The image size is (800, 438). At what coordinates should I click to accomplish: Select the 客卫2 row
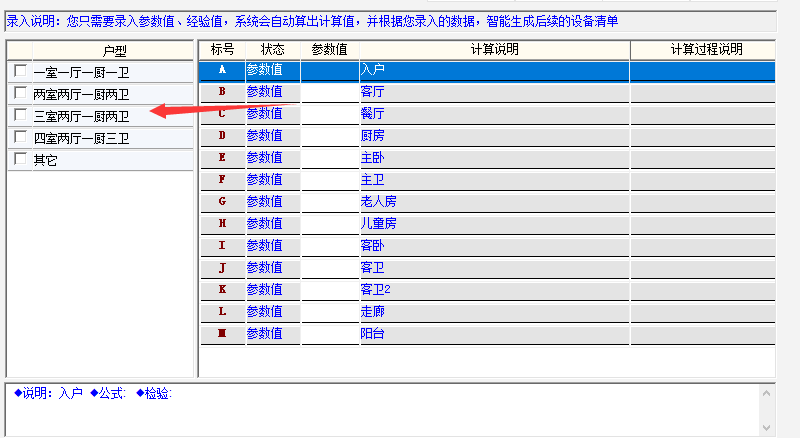[488, 290]
